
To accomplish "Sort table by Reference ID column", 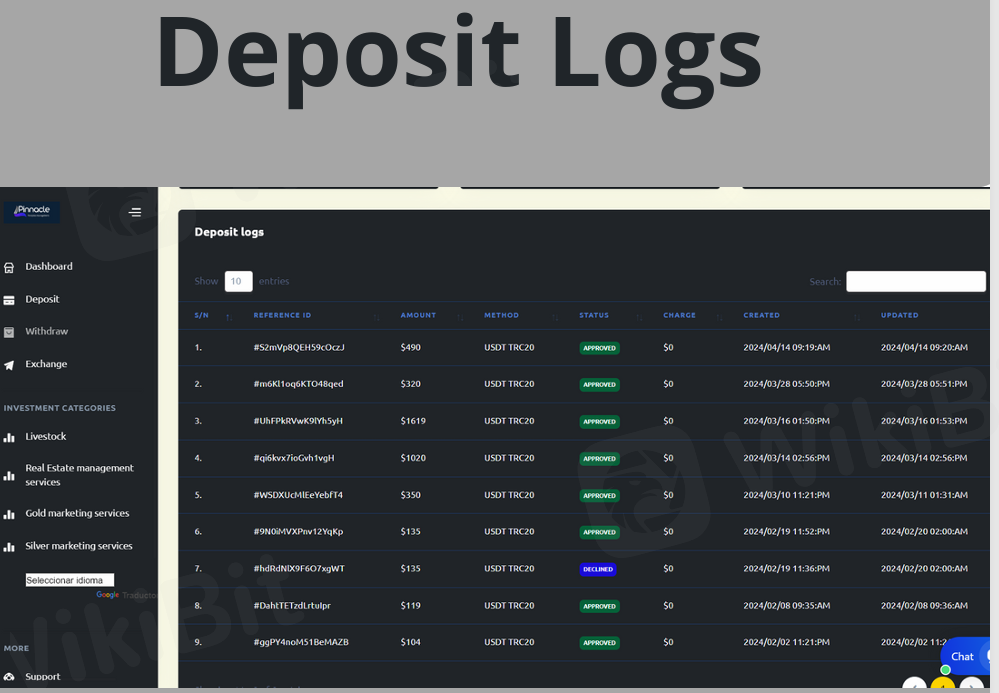I will tap(282, 315).
